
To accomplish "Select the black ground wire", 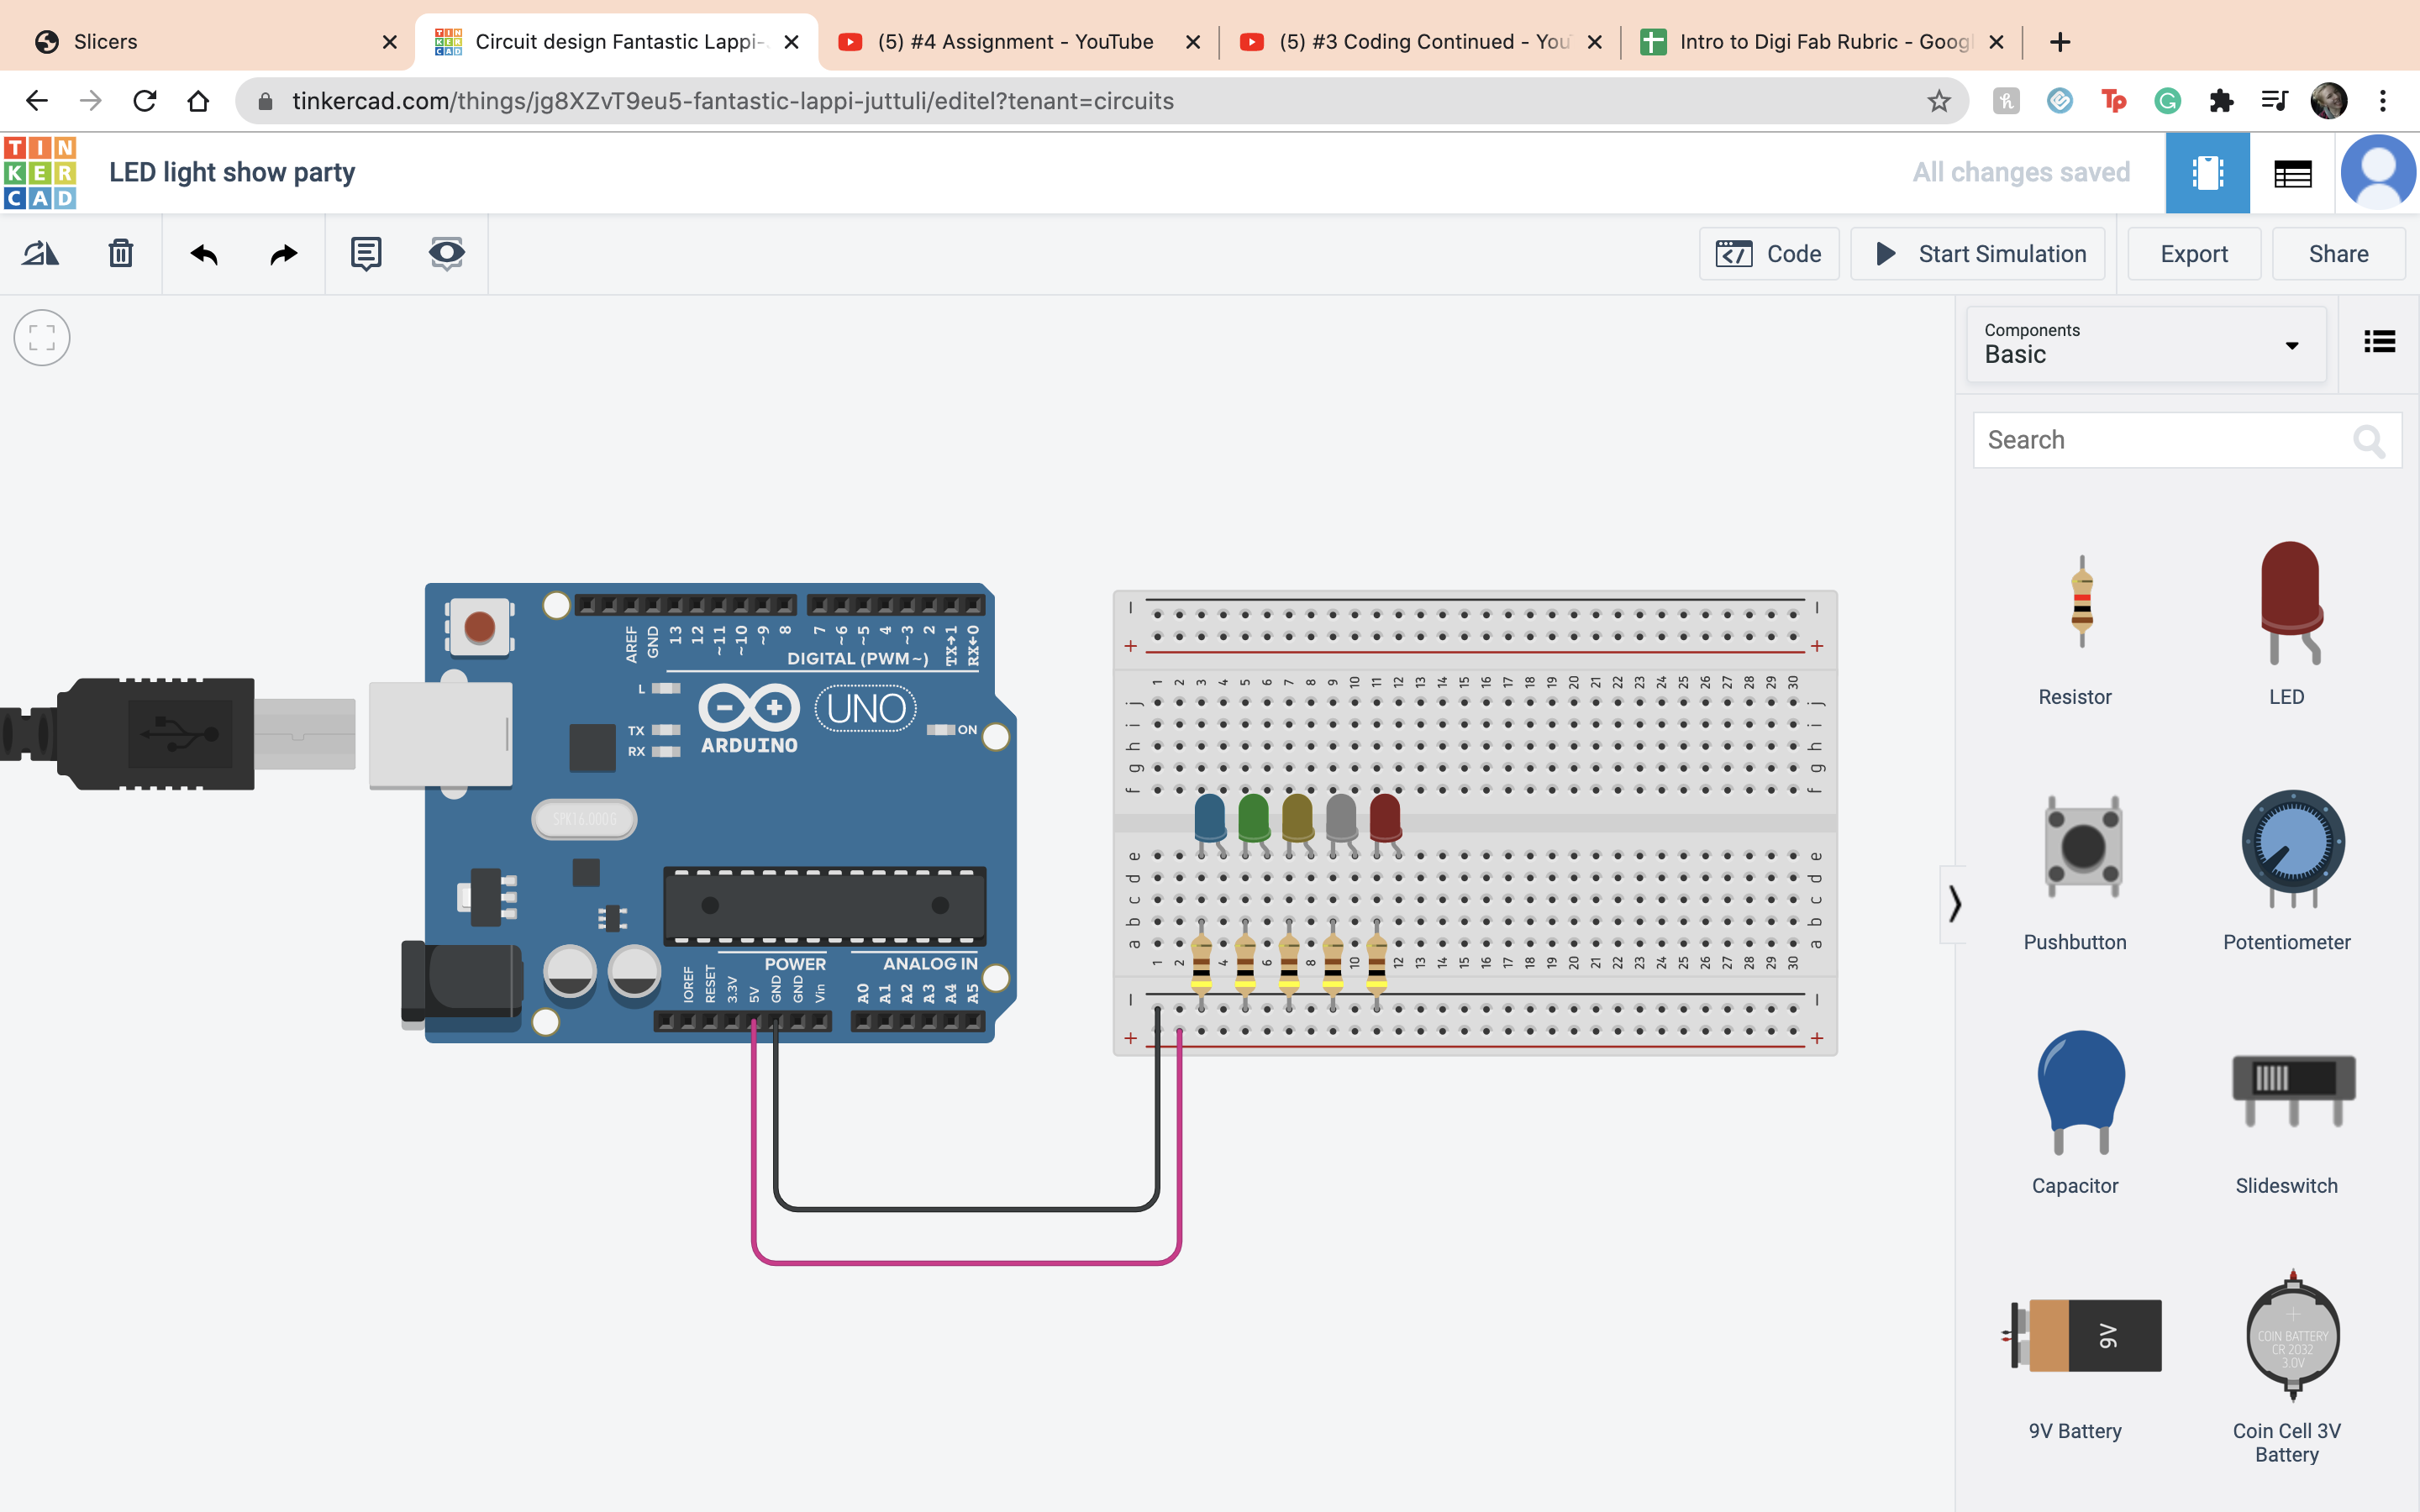I will [966, 1209].
